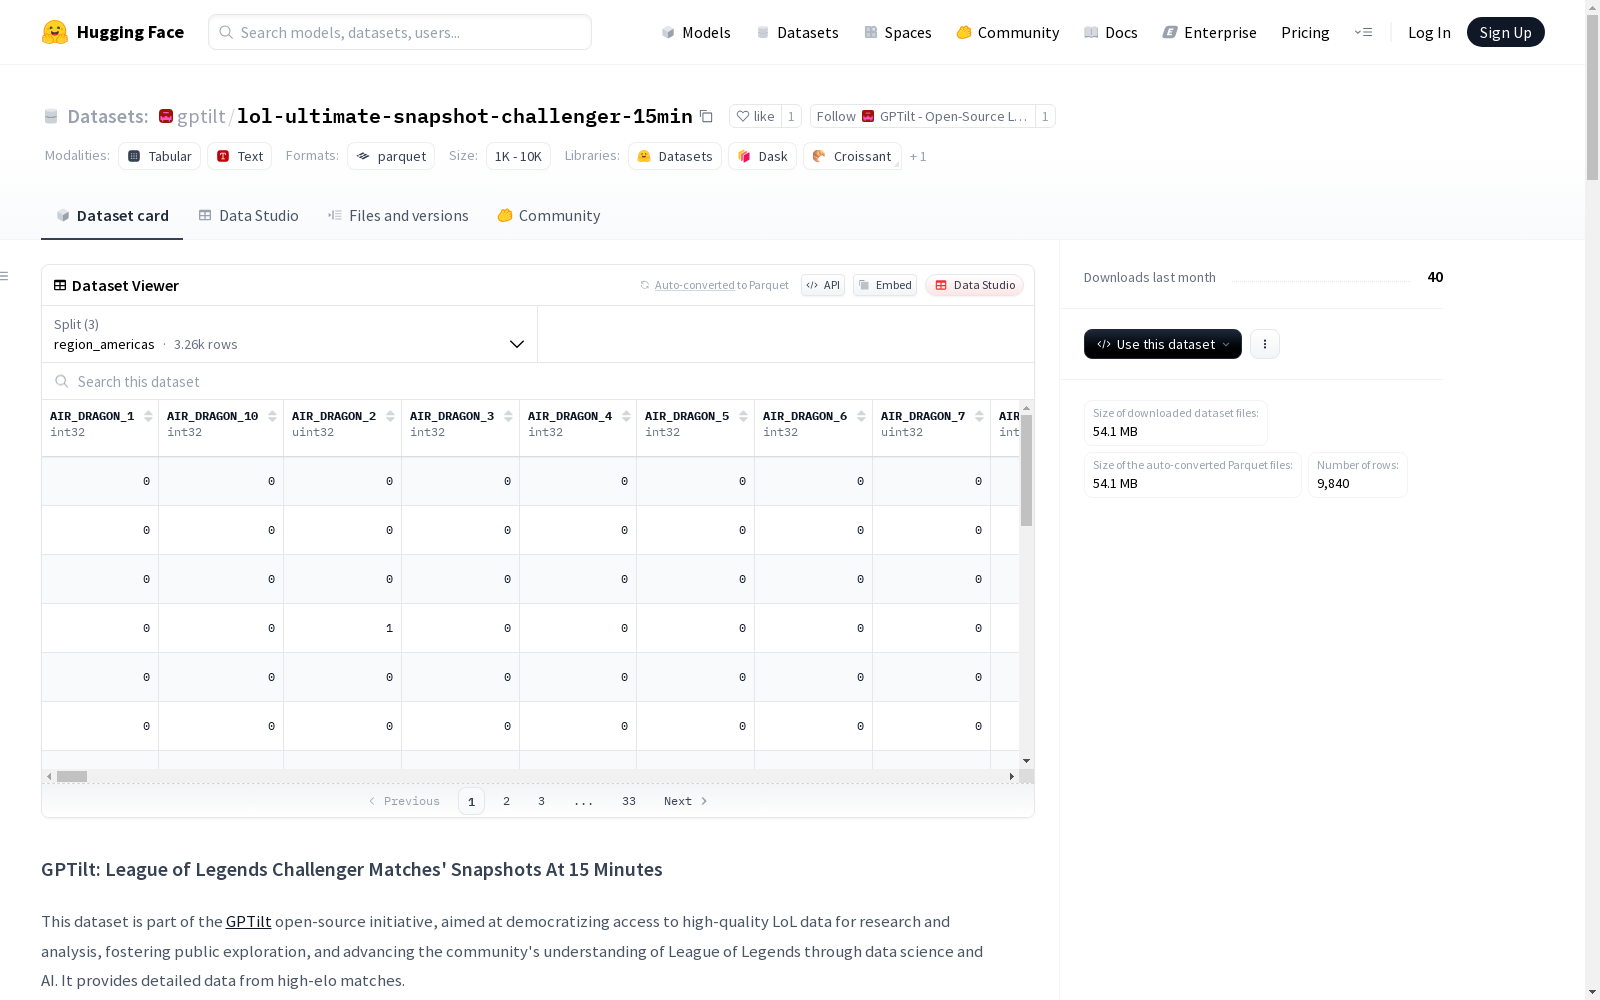Open the Files and versions tab

398,216
